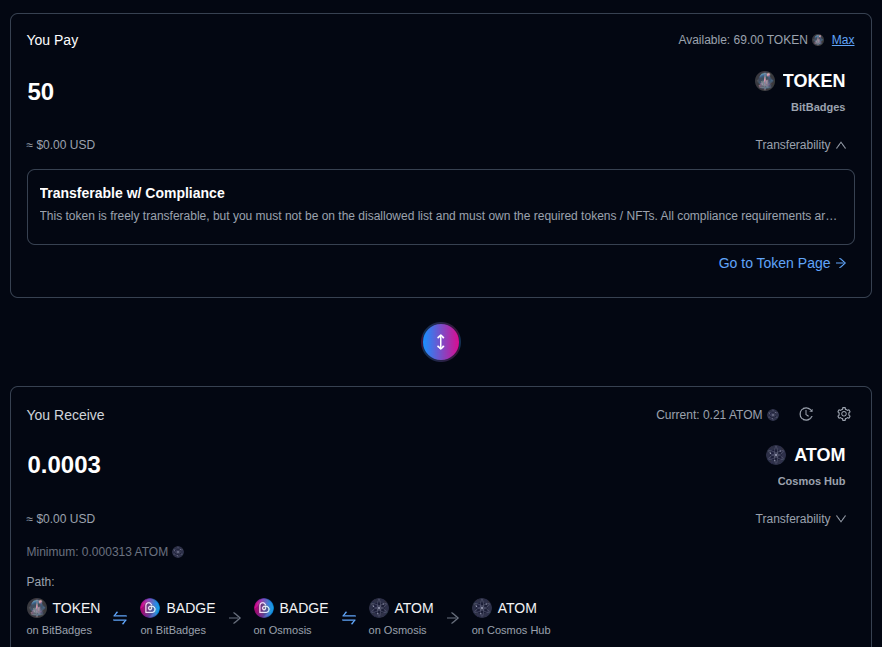Click the Max link
This screenshot has width=882, height=647.
[842, 40]
